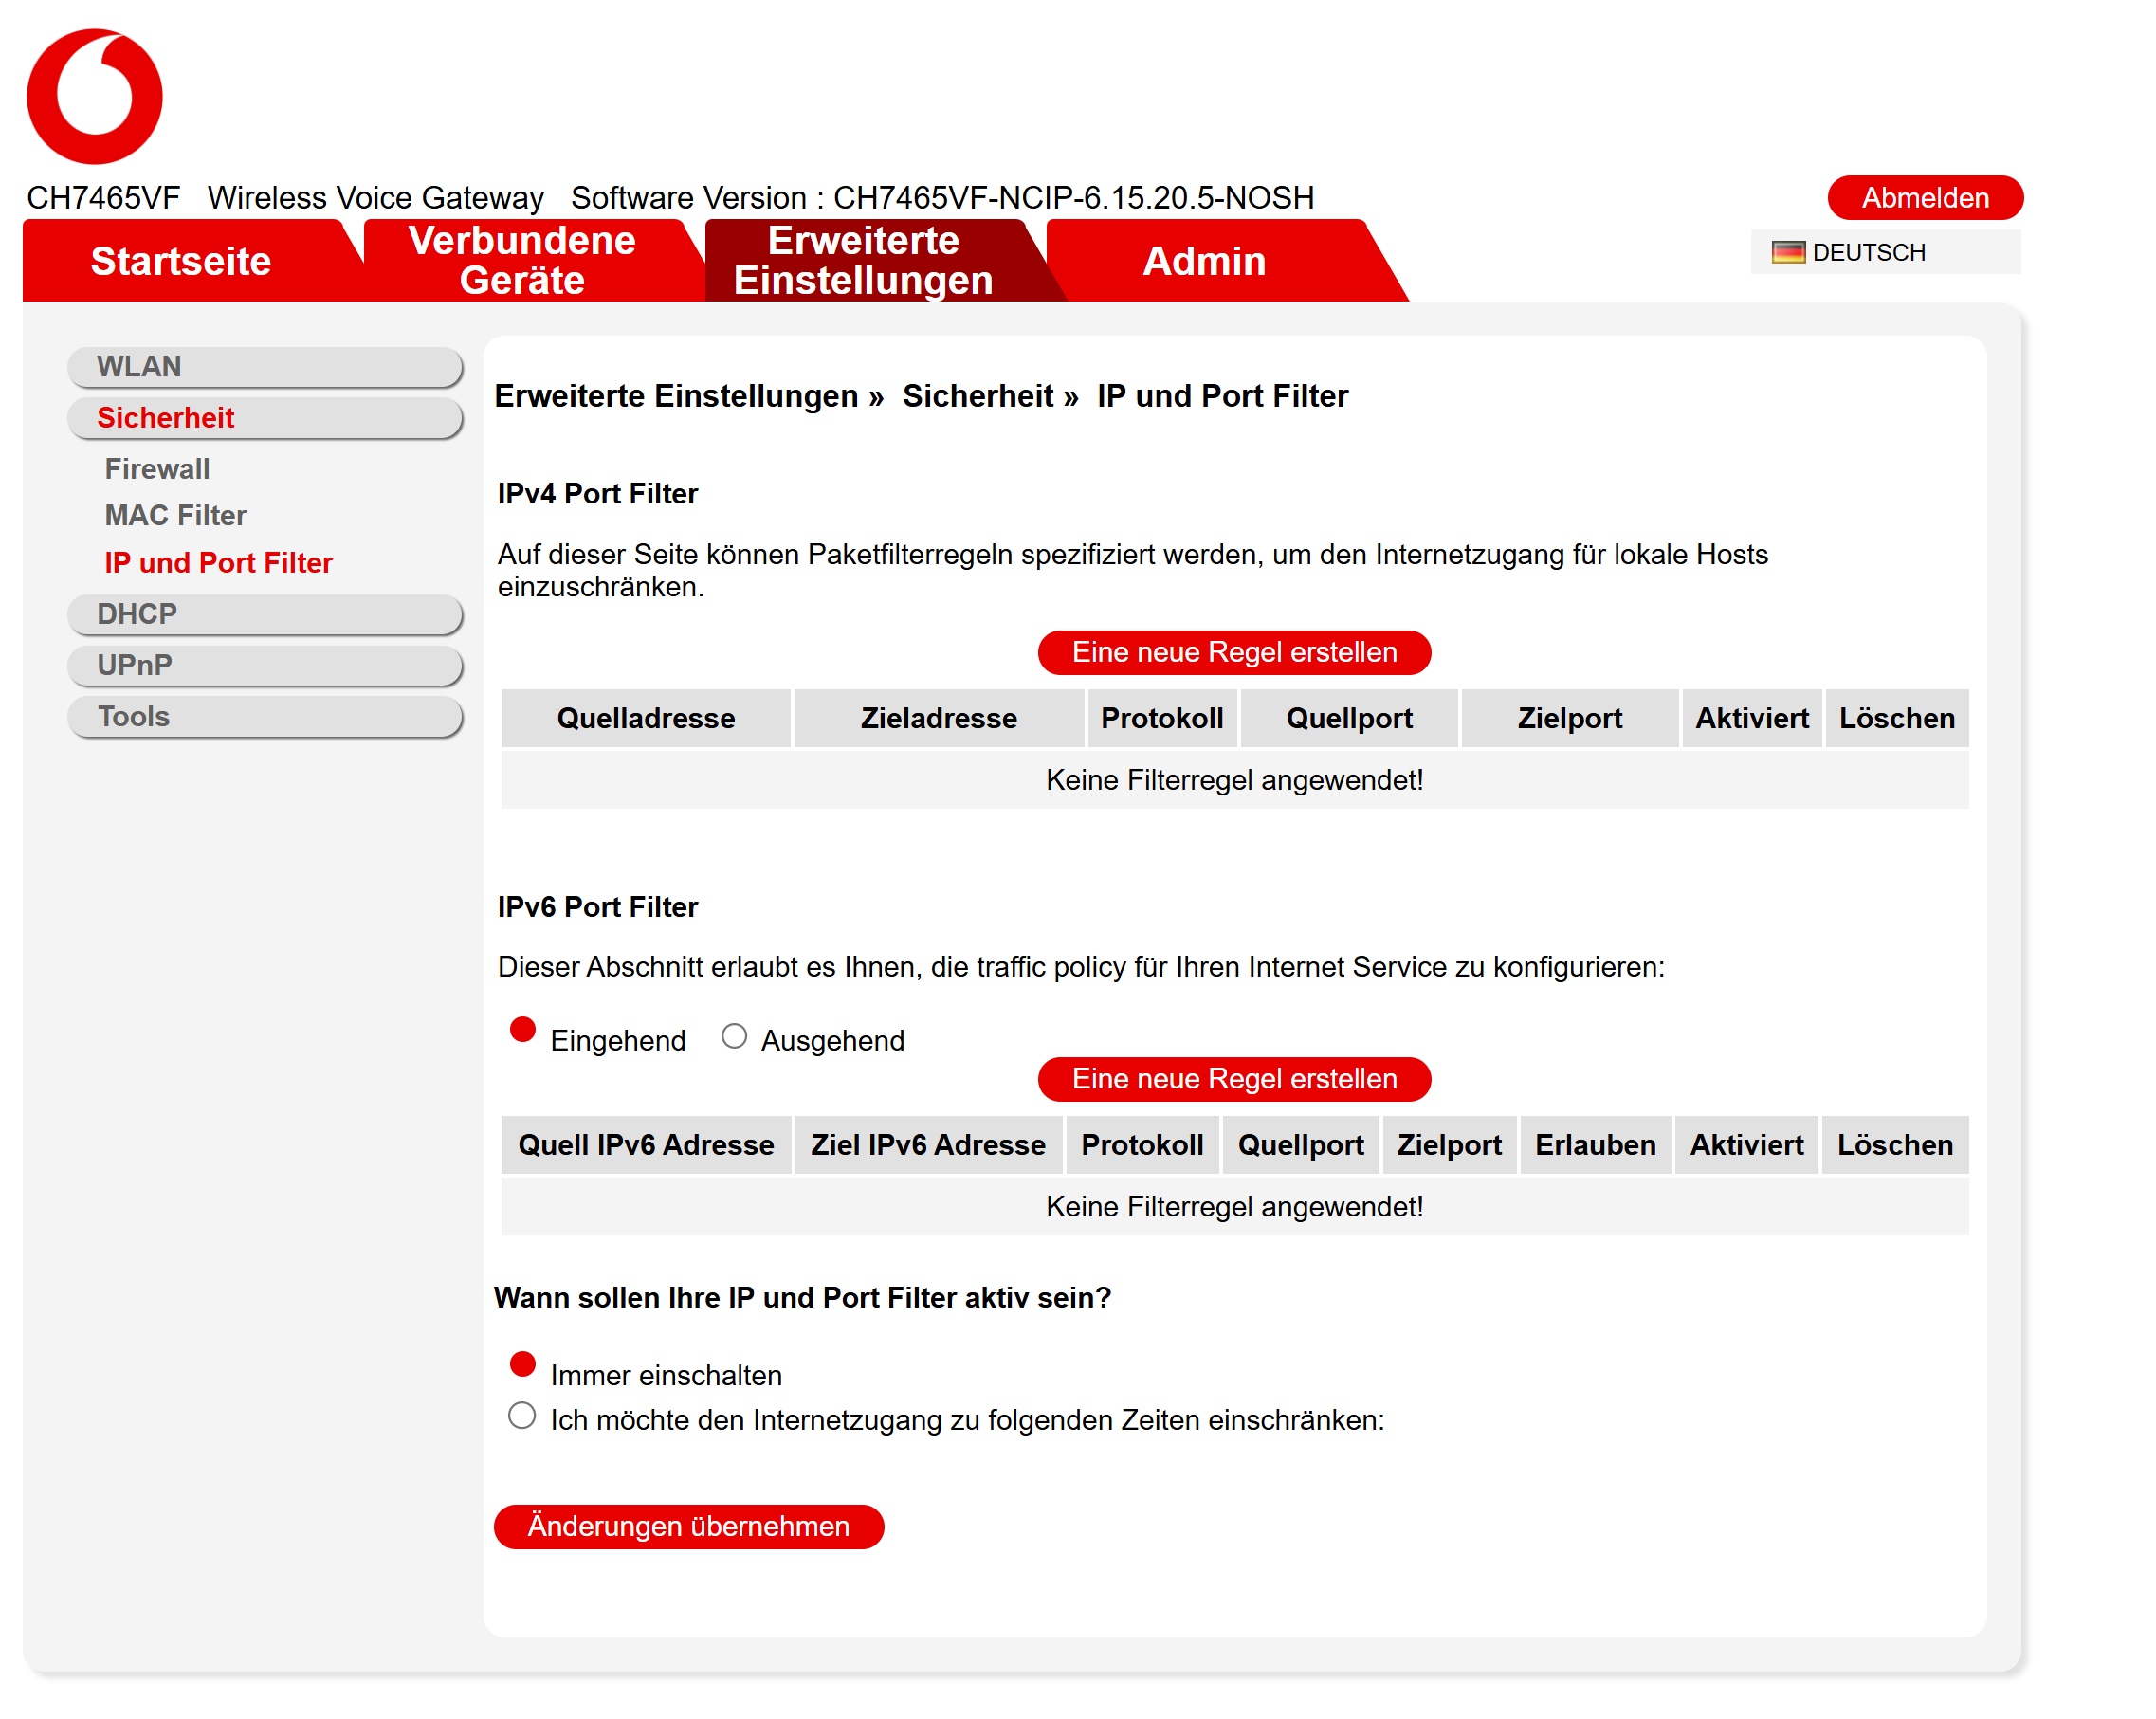Open the Admin tab
This screenshot has width=2156, height=1719.
[x=1204, y=261]
